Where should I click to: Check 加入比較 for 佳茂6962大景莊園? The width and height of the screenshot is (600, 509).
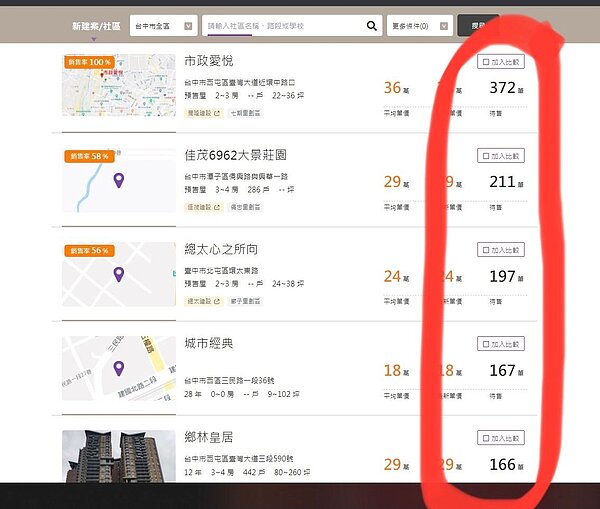pos(501,156)
